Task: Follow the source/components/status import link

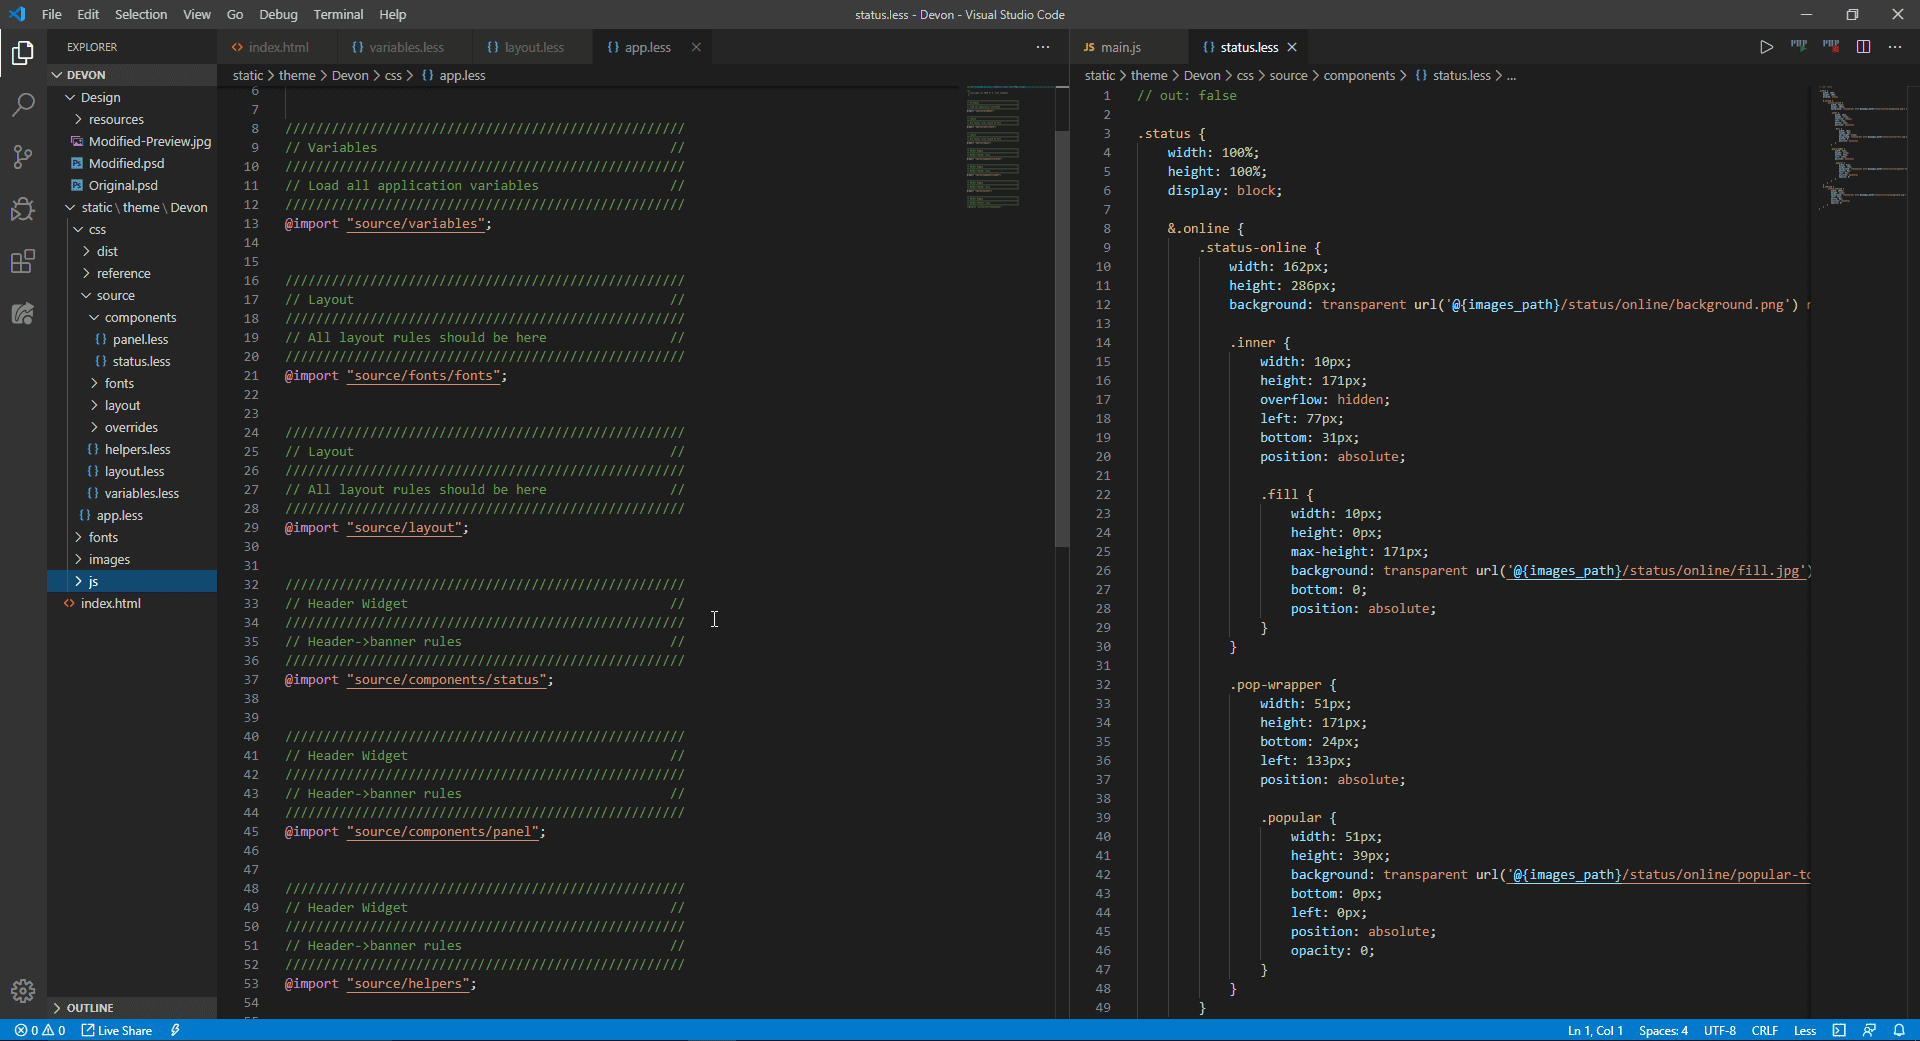Action: 447,680
